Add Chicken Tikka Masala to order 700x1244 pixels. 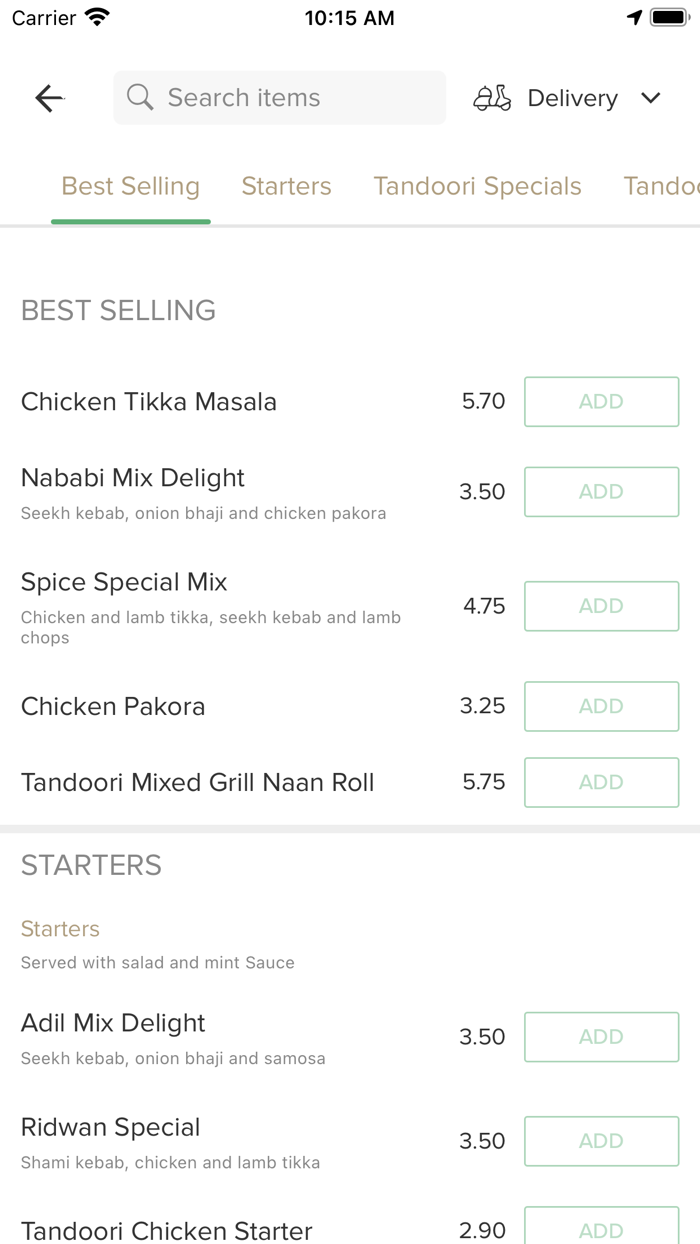(601, 401)
